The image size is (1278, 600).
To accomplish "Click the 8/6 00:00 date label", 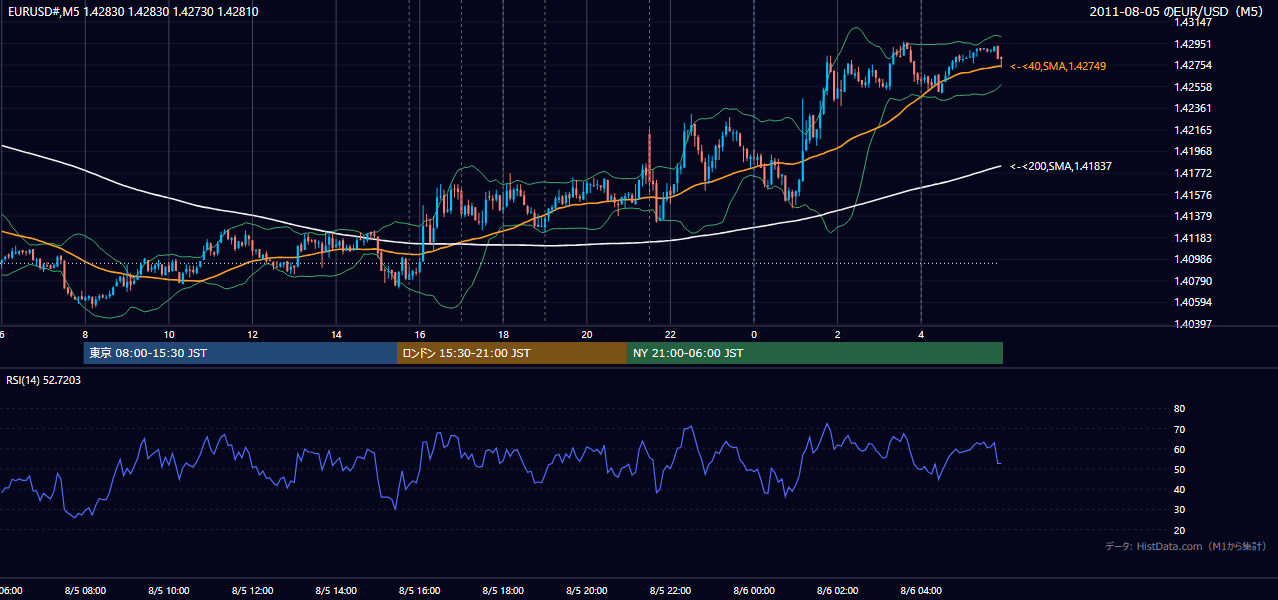I will coord(754,591).
